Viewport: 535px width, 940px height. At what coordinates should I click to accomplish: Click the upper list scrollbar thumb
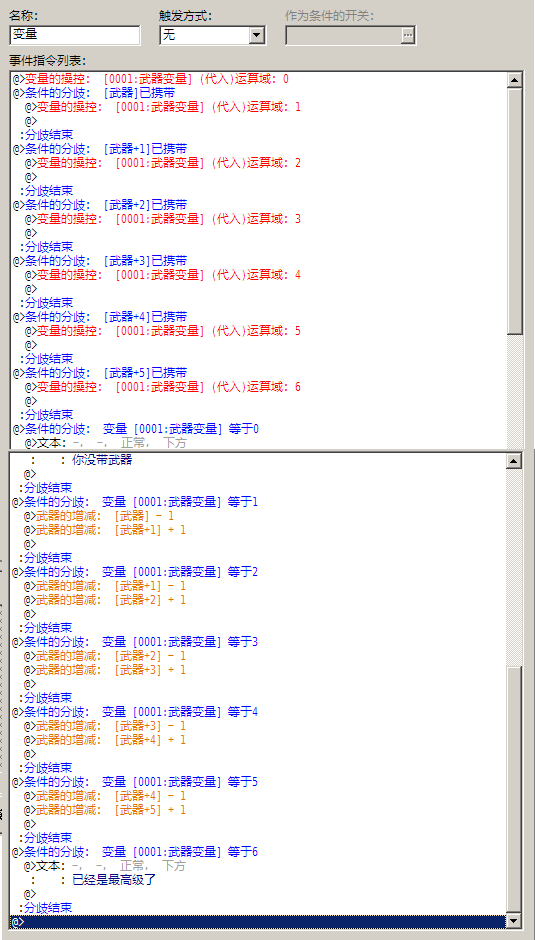click(515, 211)
